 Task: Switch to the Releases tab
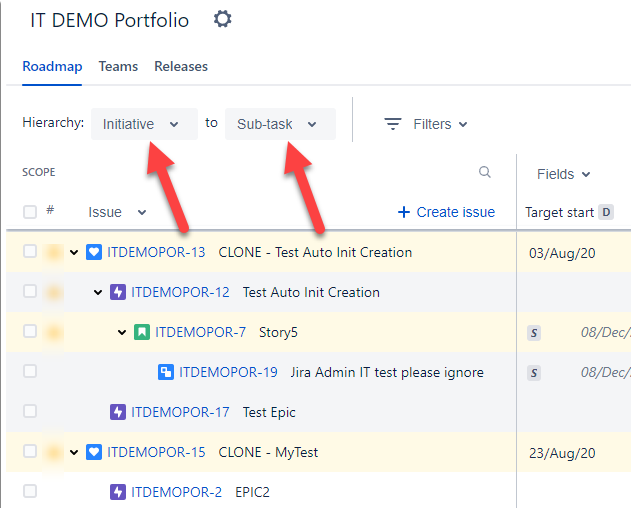181,66
